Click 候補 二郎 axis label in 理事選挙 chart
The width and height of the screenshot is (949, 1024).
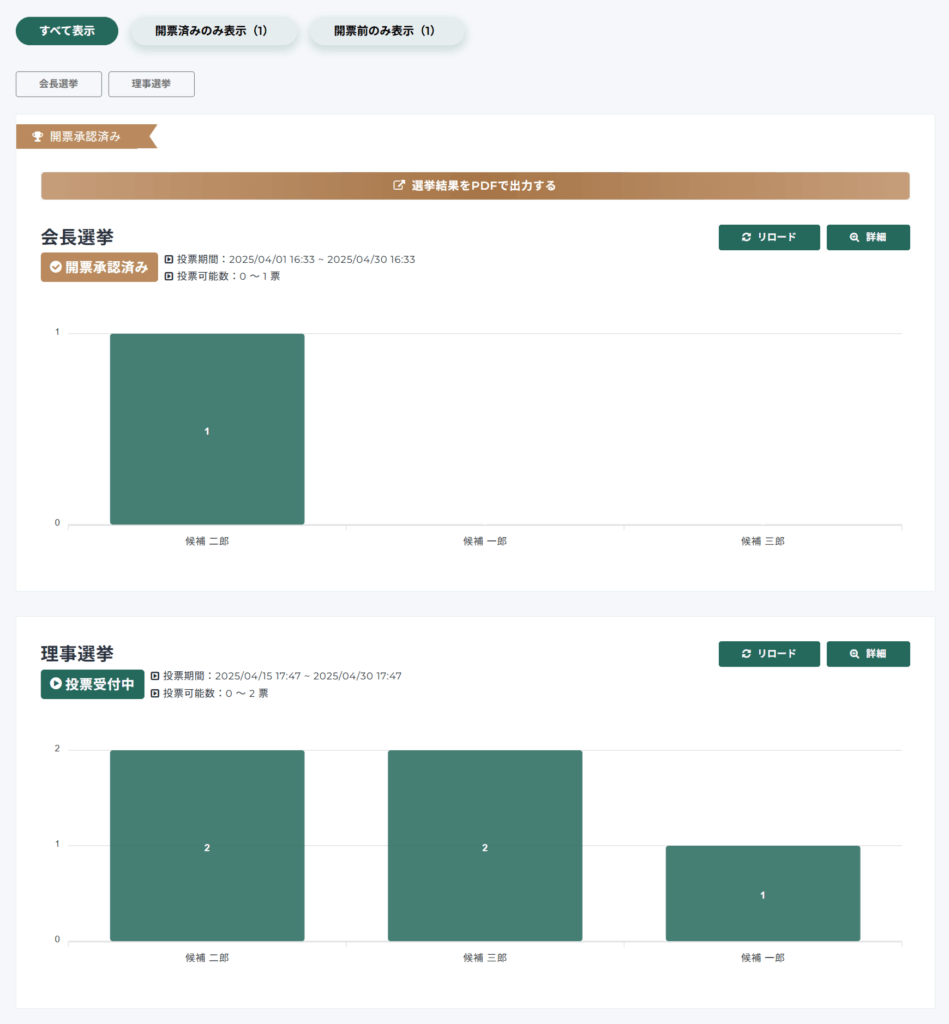click(x=207, y=957)
